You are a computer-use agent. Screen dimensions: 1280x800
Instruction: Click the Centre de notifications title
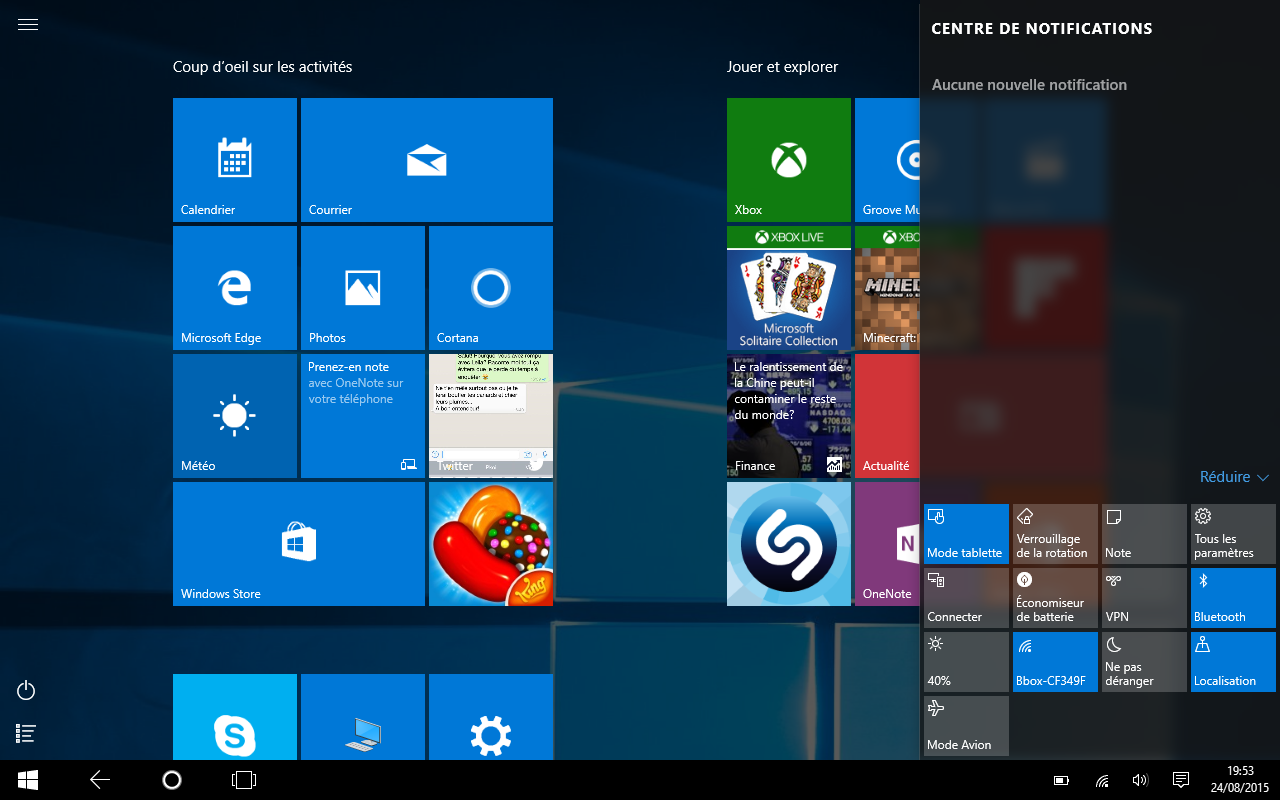[x=1042, y=29]
